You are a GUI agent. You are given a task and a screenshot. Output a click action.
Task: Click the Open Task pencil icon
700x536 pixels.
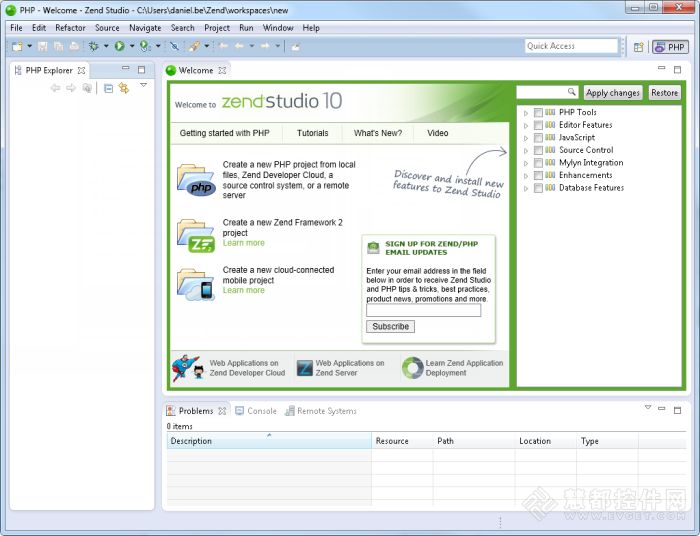[x=194, y=46]
